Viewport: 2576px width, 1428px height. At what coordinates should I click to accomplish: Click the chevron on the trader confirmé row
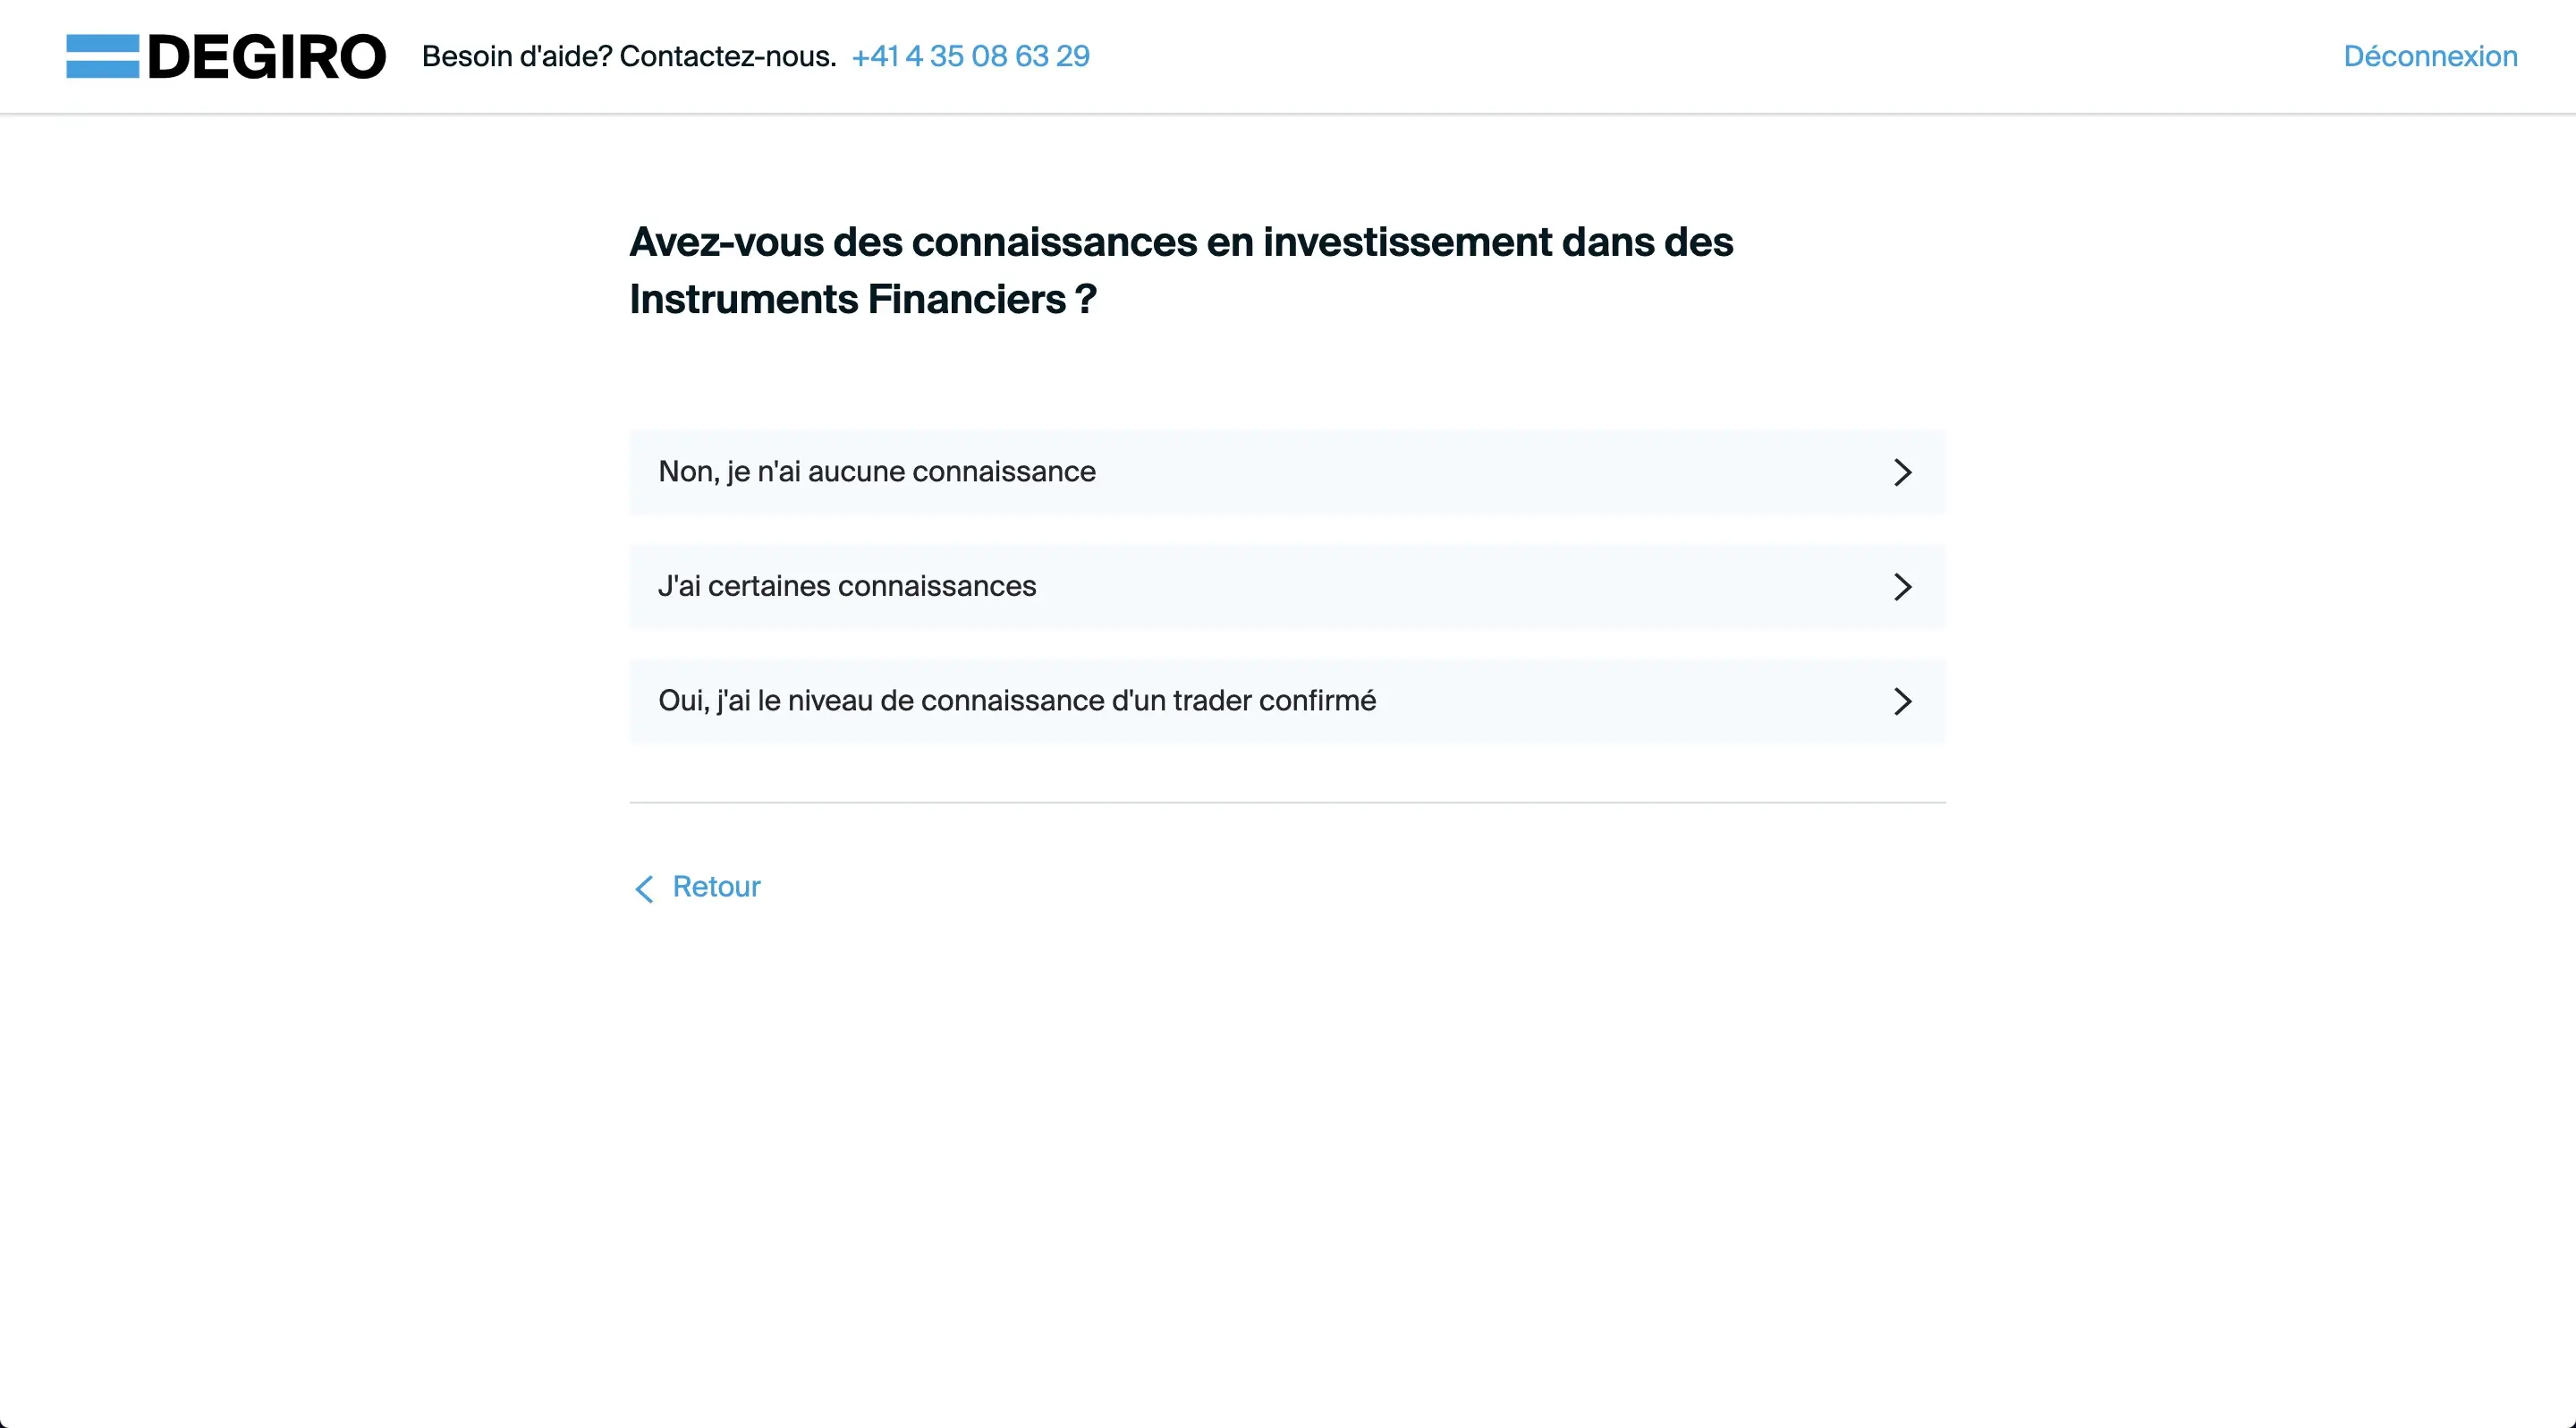1903,701
